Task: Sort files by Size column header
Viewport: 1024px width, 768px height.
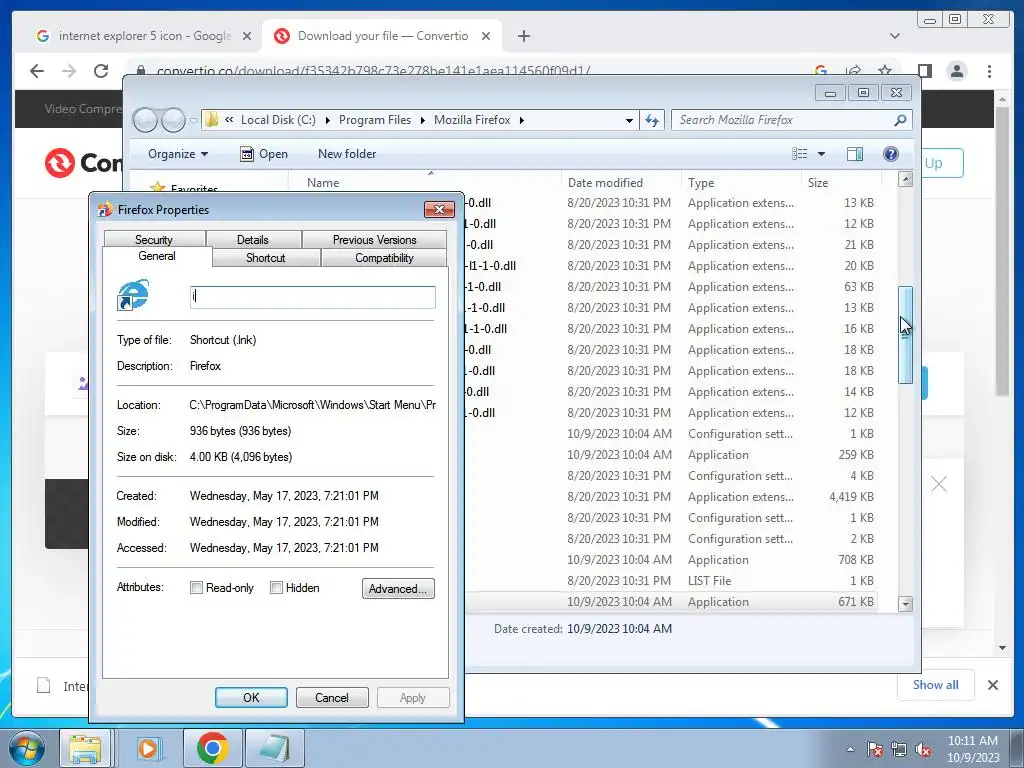Action: point(841,183)
